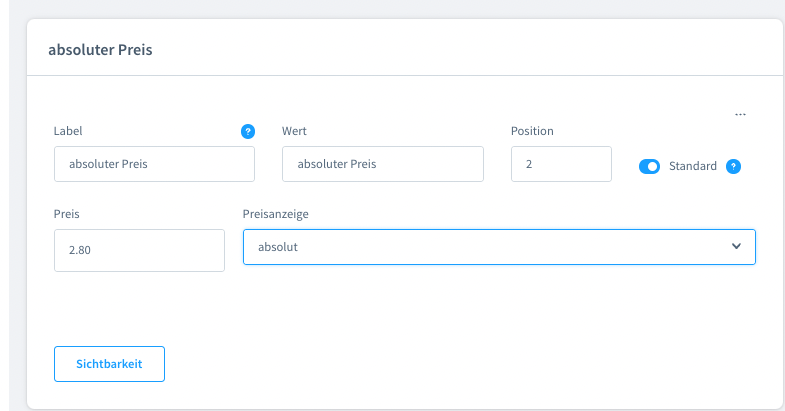Click the card header bar area
785x411 pixels.
point(450,50)
